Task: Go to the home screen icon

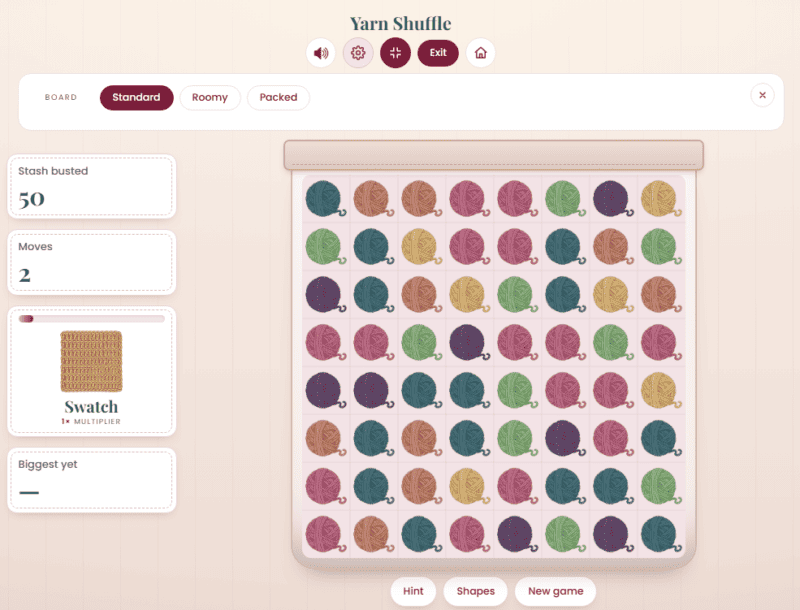Action: tap(481, 53)
